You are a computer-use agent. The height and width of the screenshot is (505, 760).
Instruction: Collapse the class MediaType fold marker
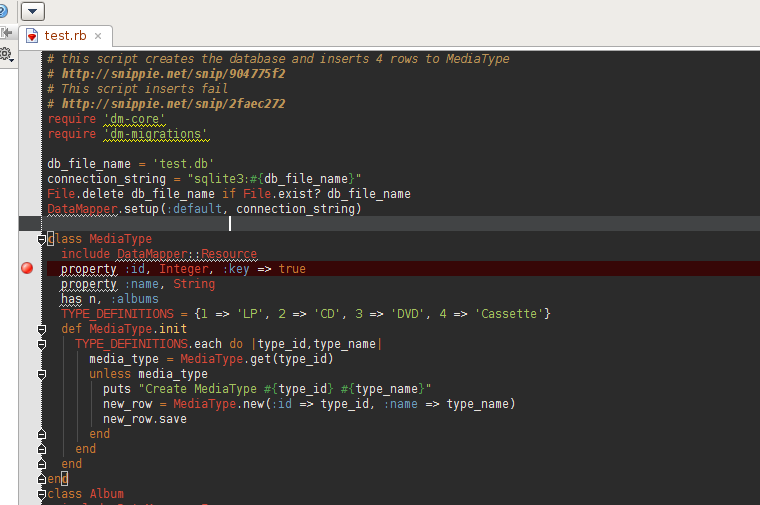42,239
